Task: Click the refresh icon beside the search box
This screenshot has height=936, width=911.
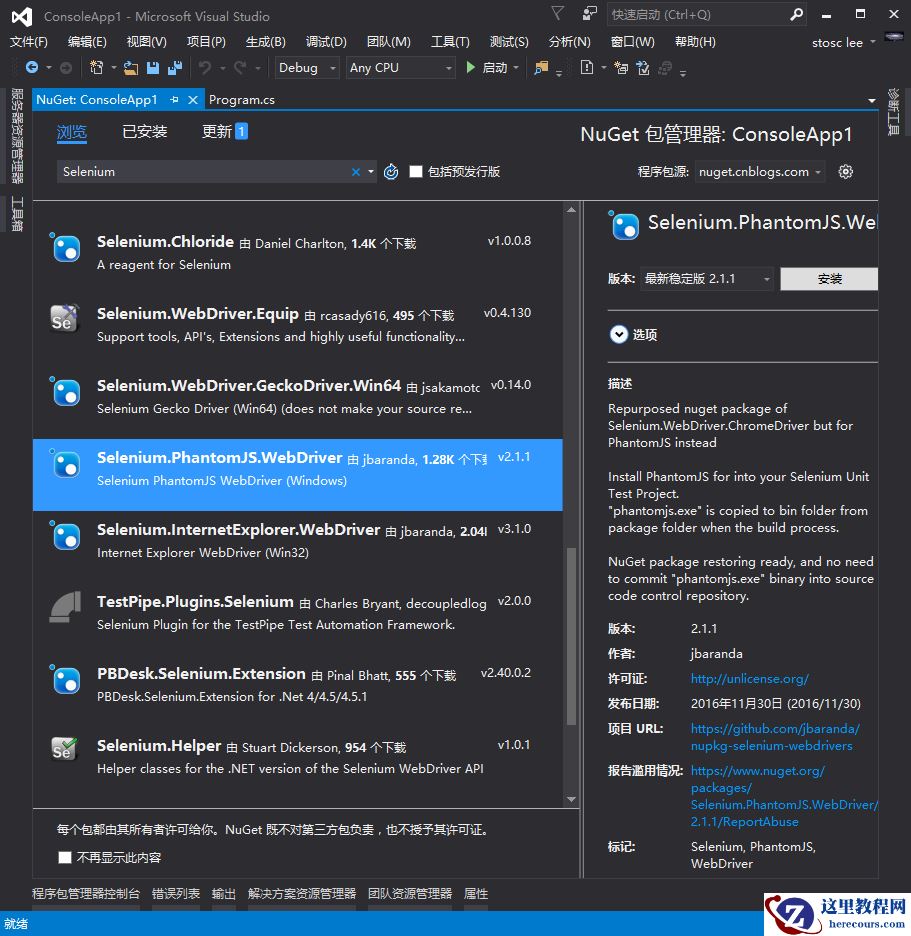Action: click(x=391, y=172)
